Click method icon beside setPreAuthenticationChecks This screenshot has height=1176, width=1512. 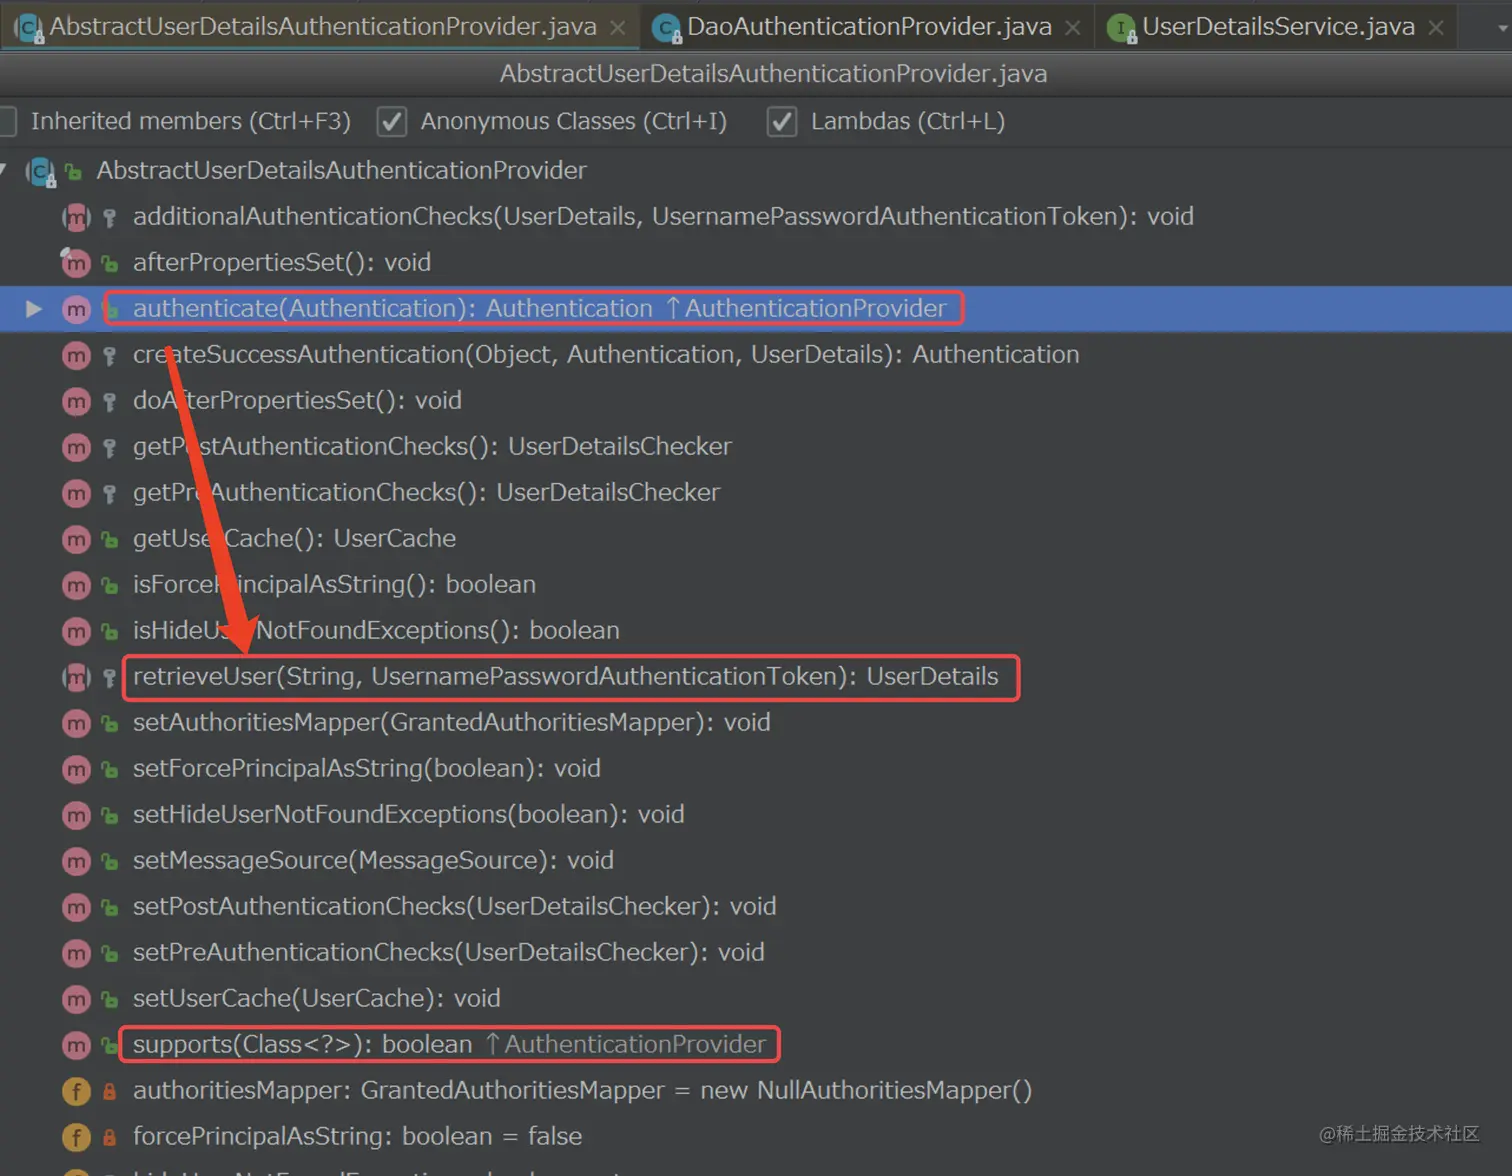(x=76, y=953)
